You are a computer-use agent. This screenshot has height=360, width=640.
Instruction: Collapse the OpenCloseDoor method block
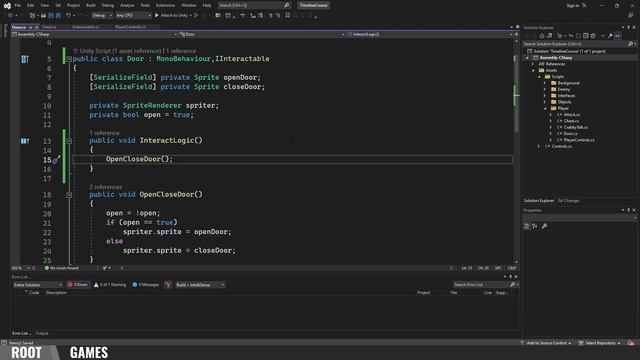pyautogui.click(x=69, y=195)
